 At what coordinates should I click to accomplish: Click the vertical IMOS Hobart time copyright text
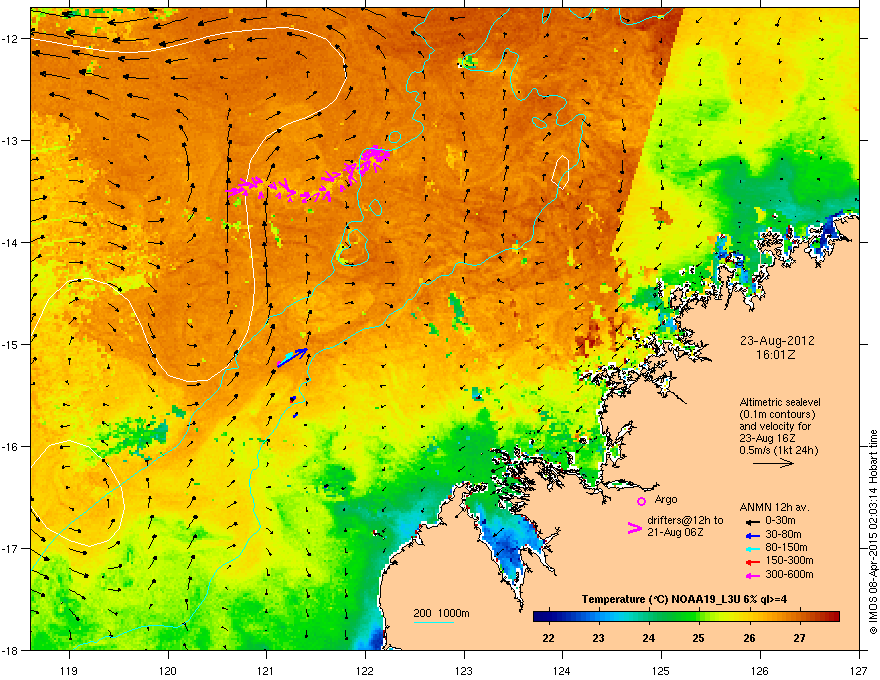[873, 532]
